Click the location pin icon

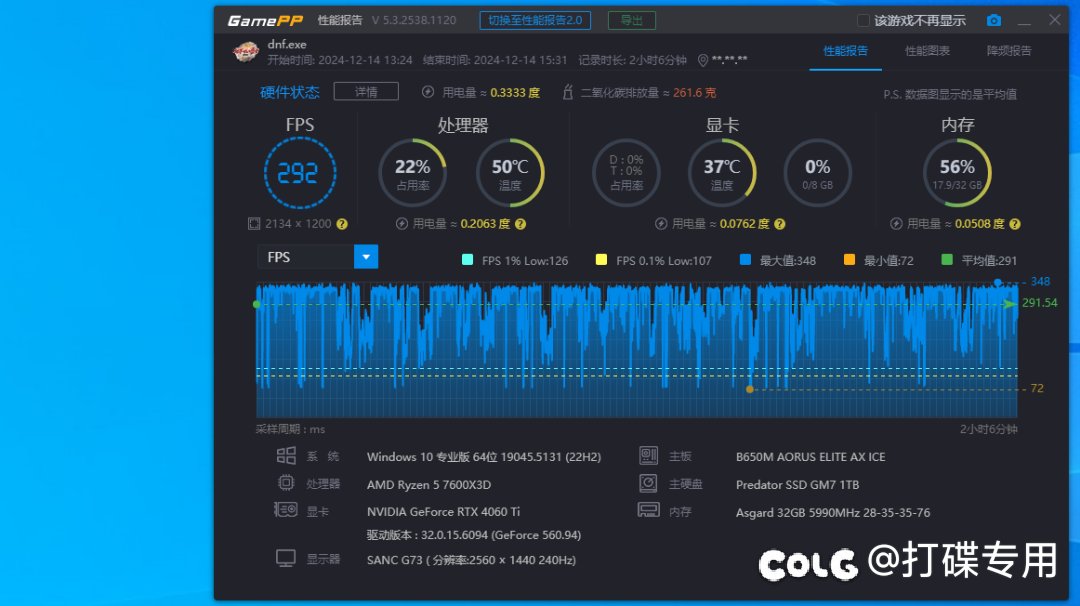click(703, 61)
